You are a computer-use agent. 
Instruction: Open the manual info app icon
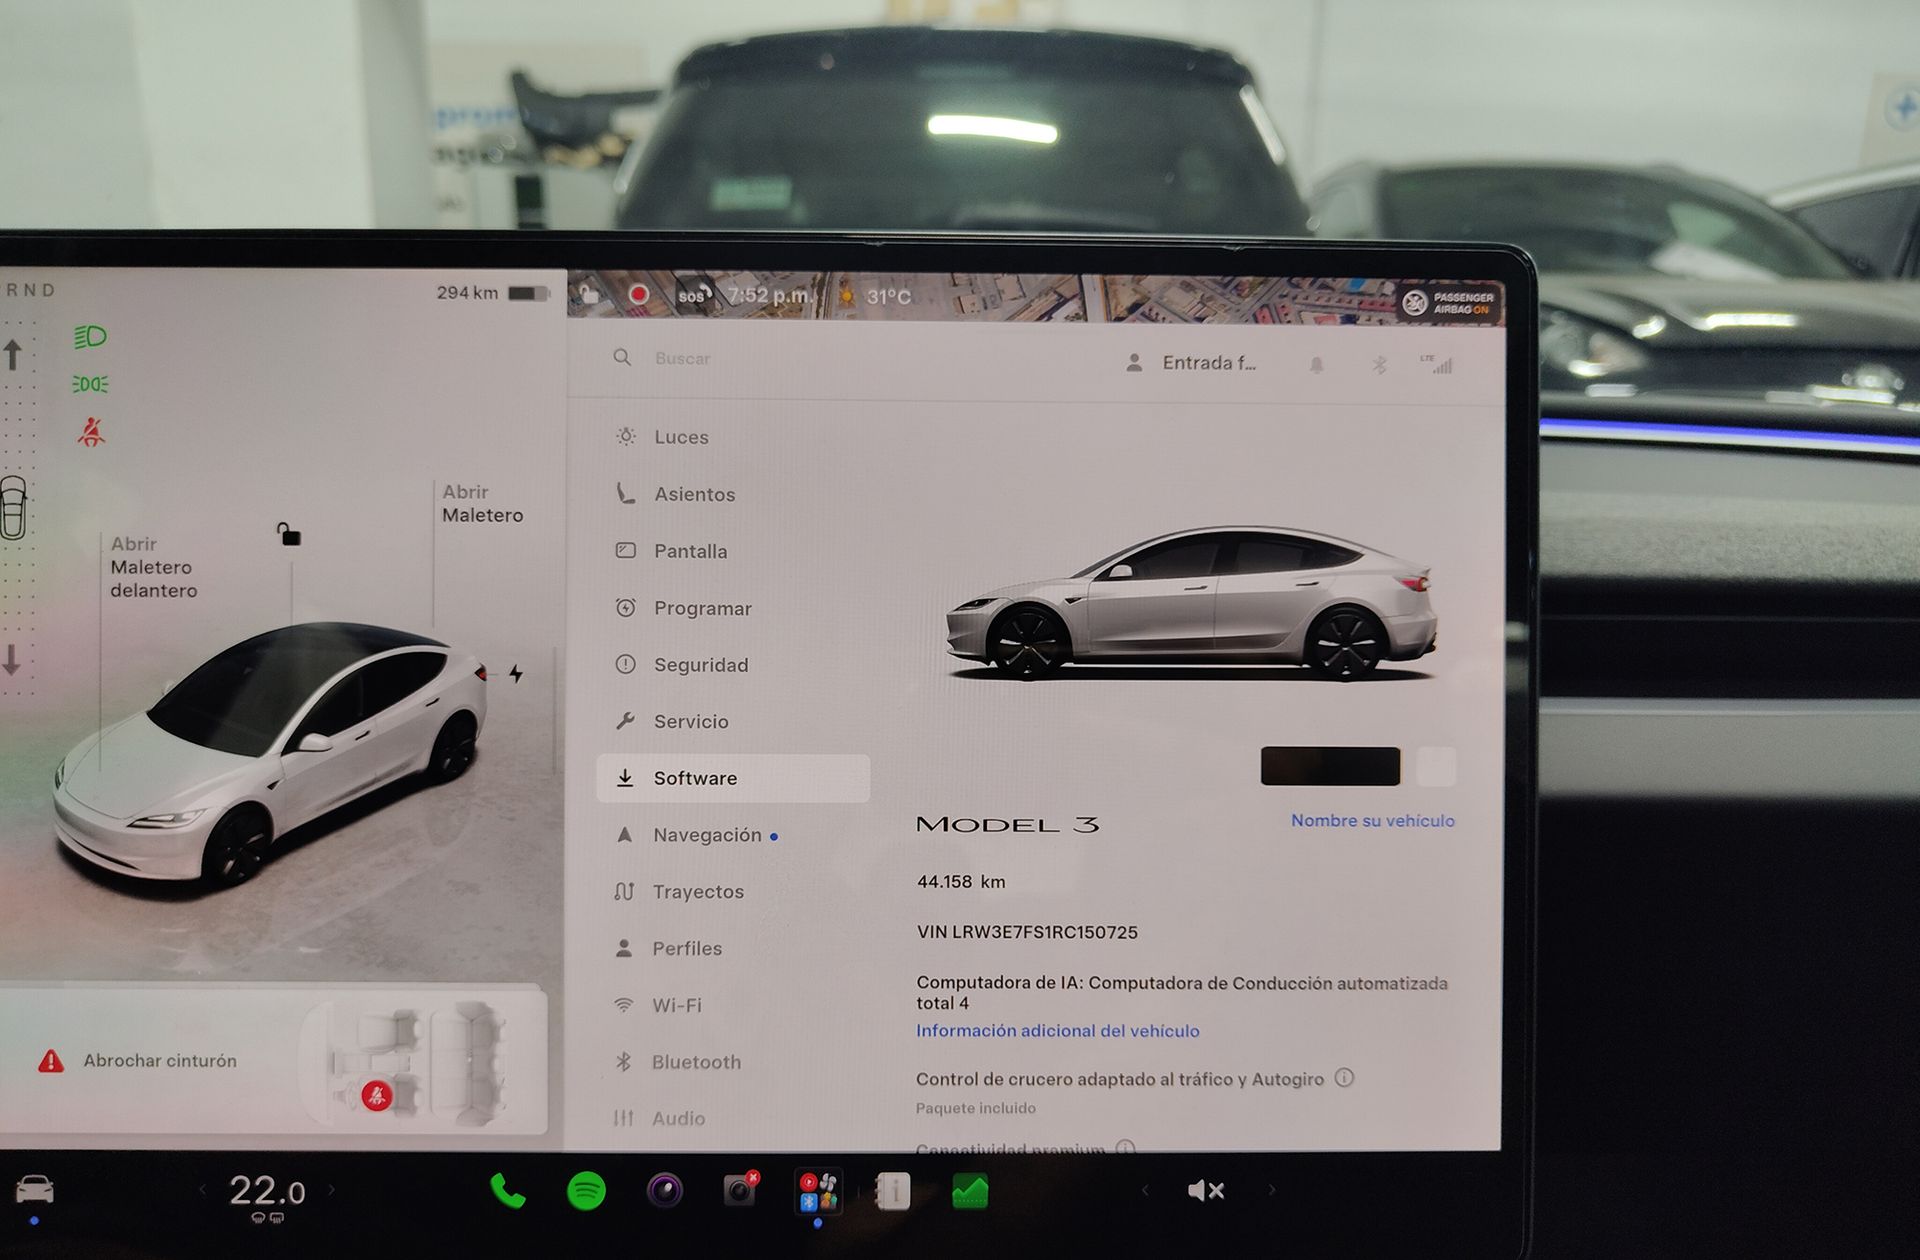(893, 1191)
